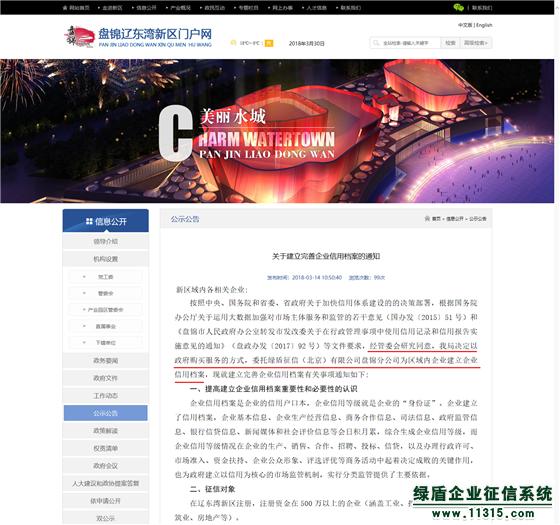560x525 pixels.
Task: Click 联系我们 link beside WeChat icon
Action: click(x=482, y=8)
